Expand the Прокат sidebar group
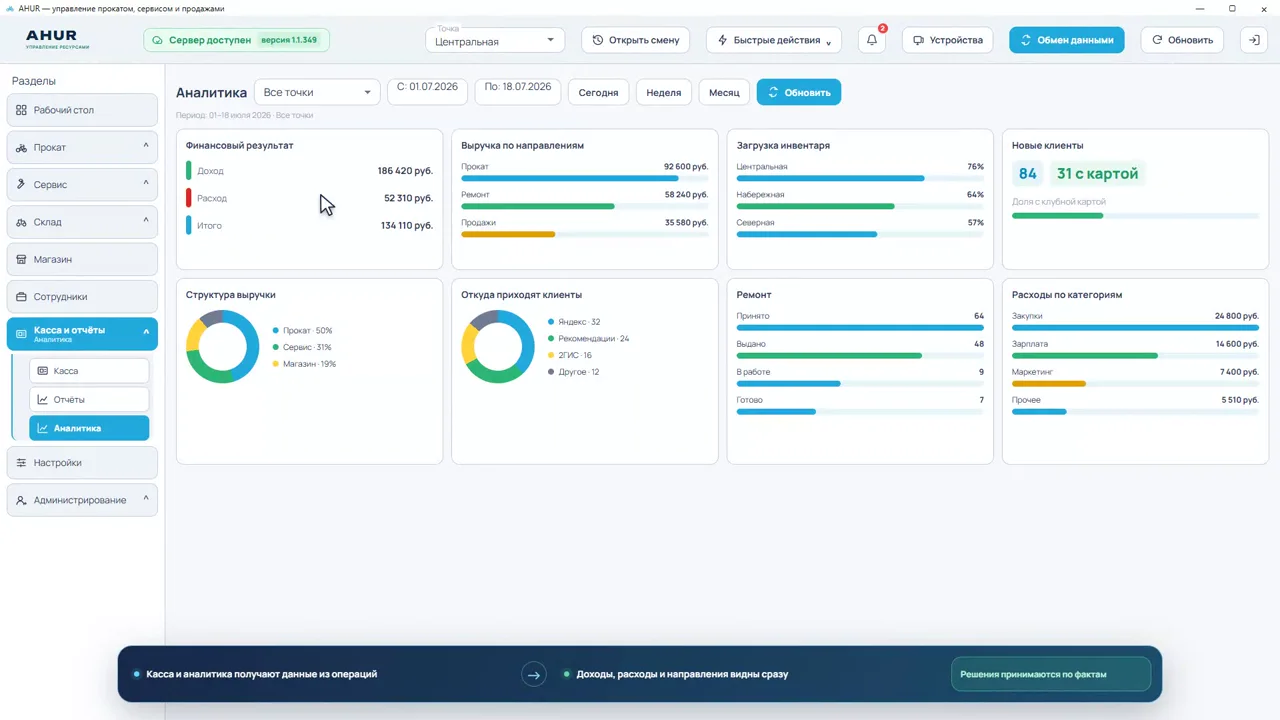Screen dimensions: 1280x720 82,147
